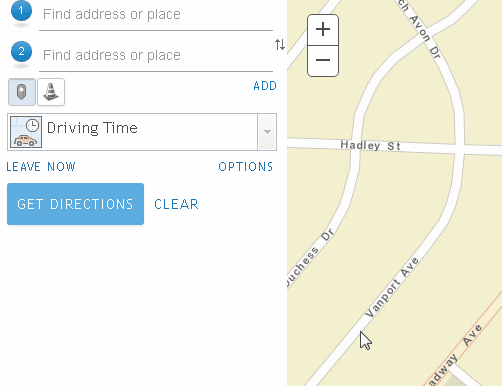
Task: Zoom in the map with the plus button
Action: click(x=323, y=29)
